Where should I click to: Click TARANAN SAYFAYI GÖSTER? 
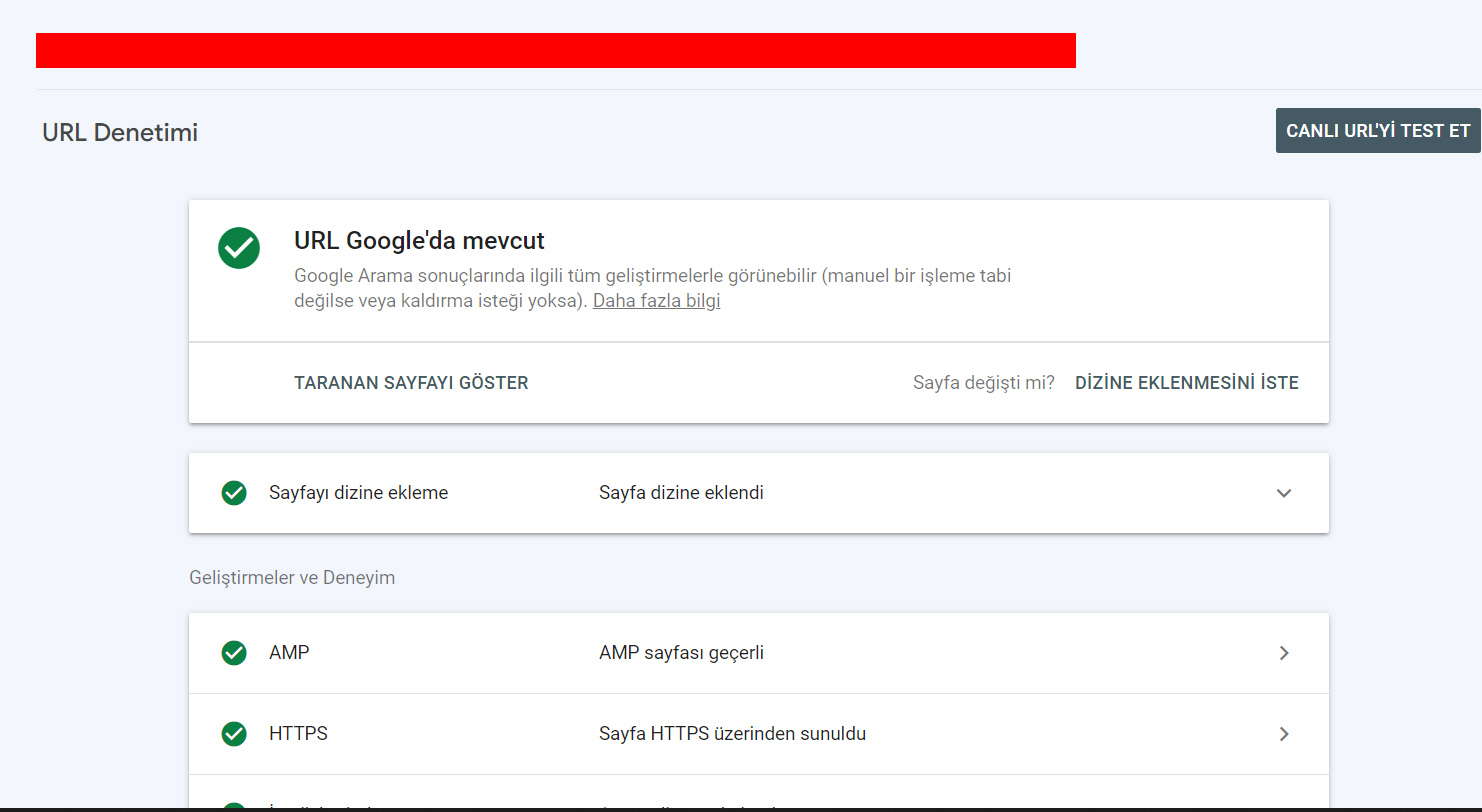[411, 383]
